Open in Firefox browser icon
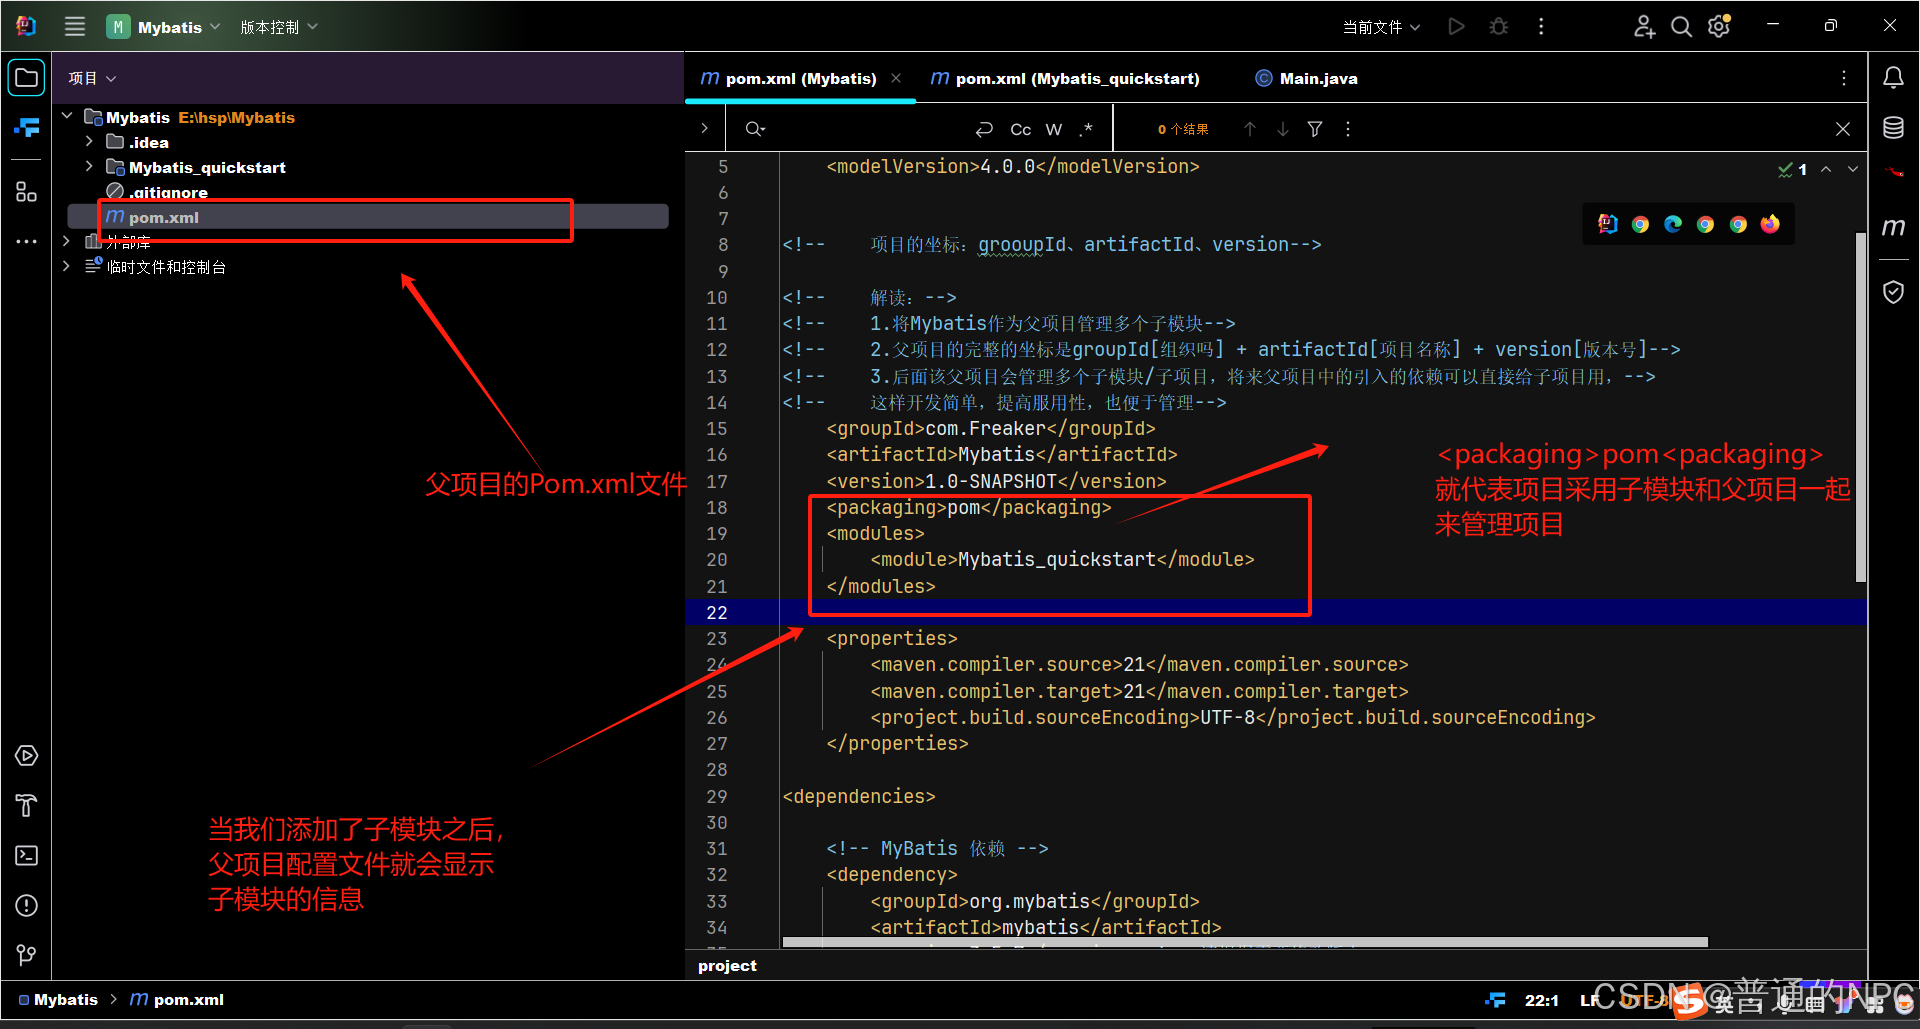Screen dimensions: 1920x1029 pos(1771,224)
